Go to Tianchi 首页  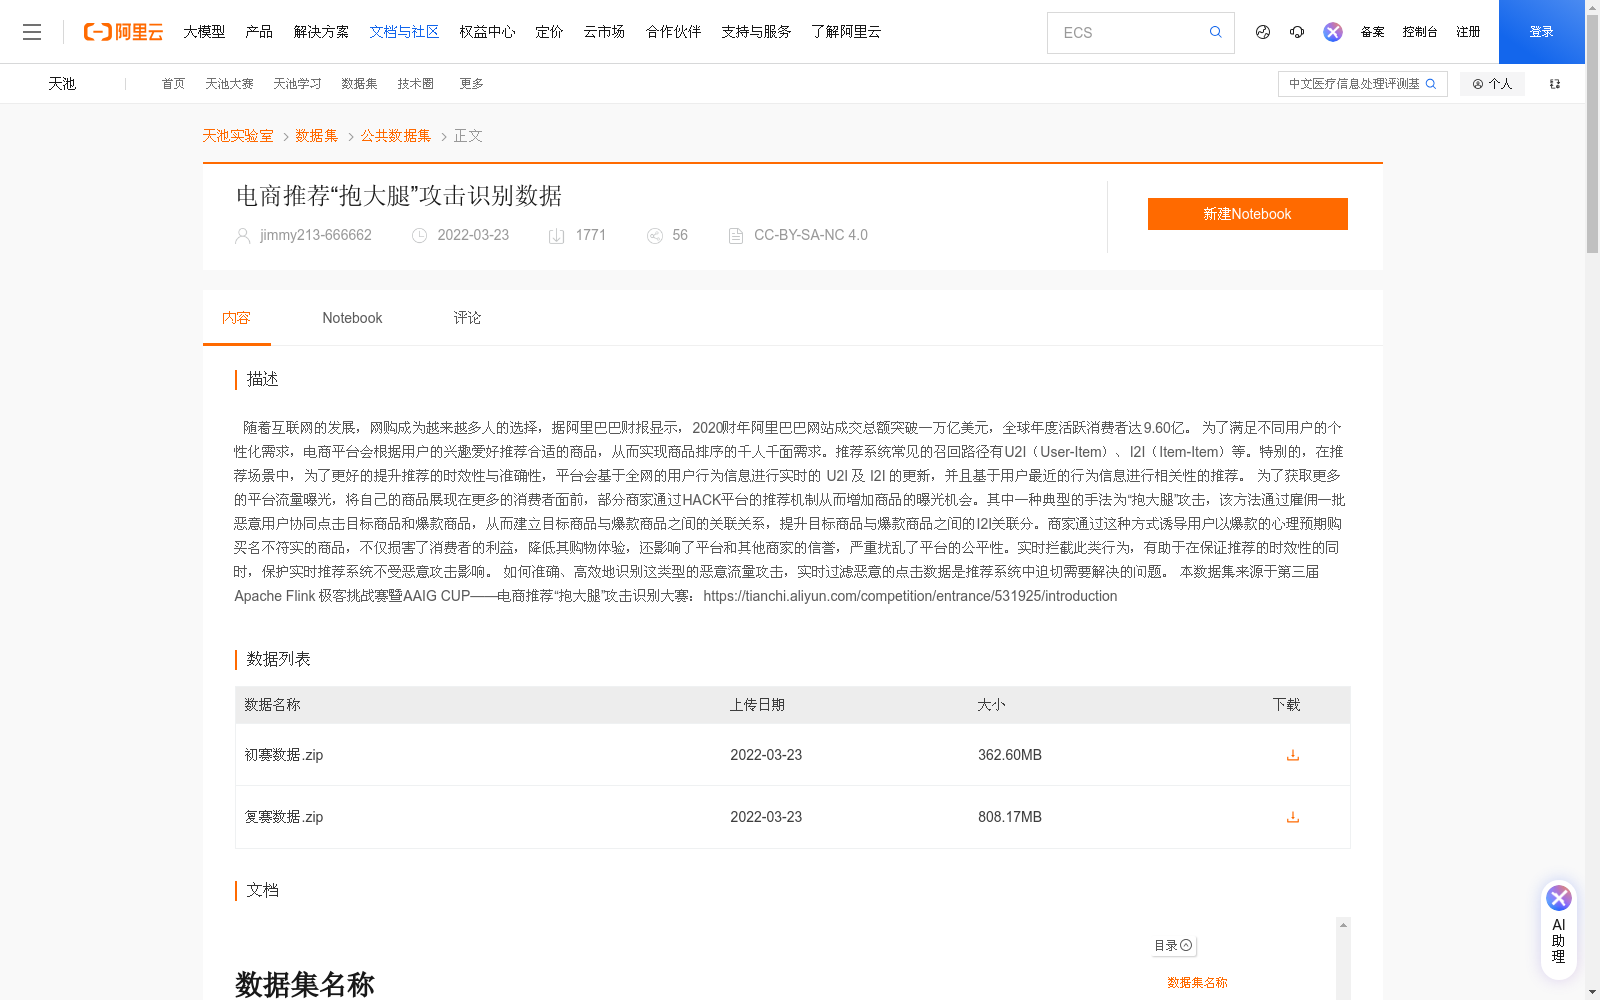pos(173,84)
